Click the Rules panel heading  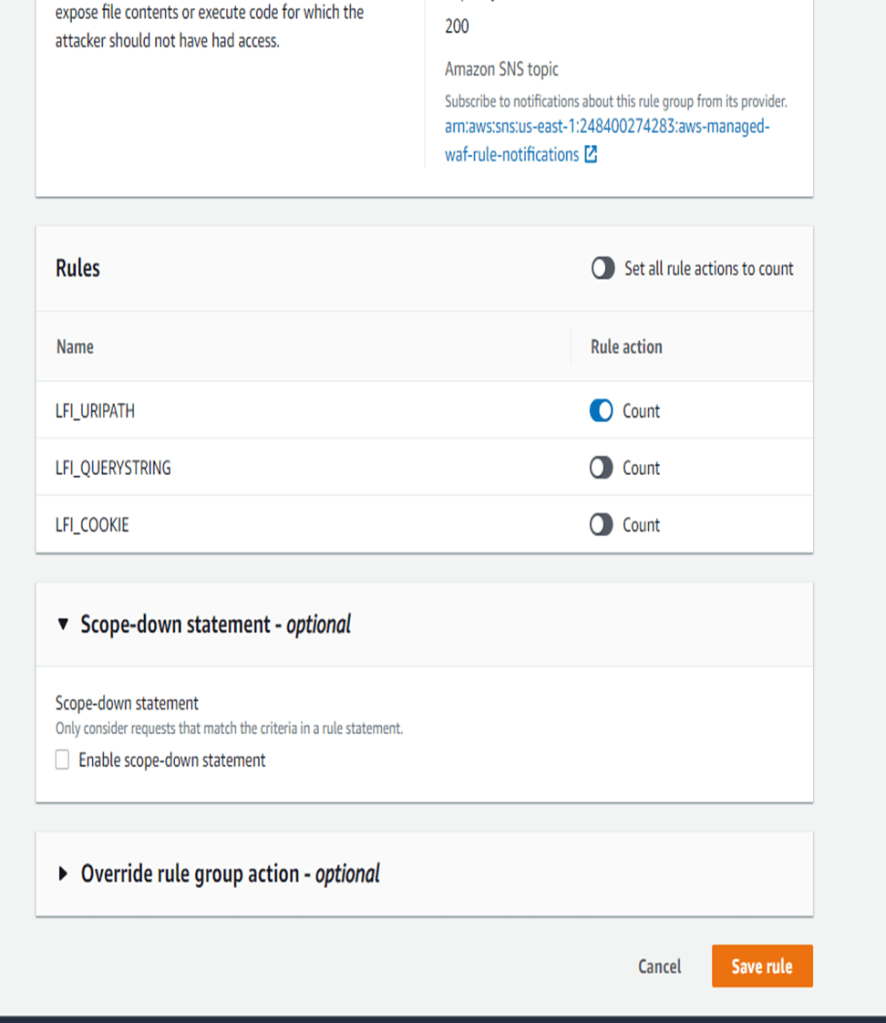(x=78, y=268)
